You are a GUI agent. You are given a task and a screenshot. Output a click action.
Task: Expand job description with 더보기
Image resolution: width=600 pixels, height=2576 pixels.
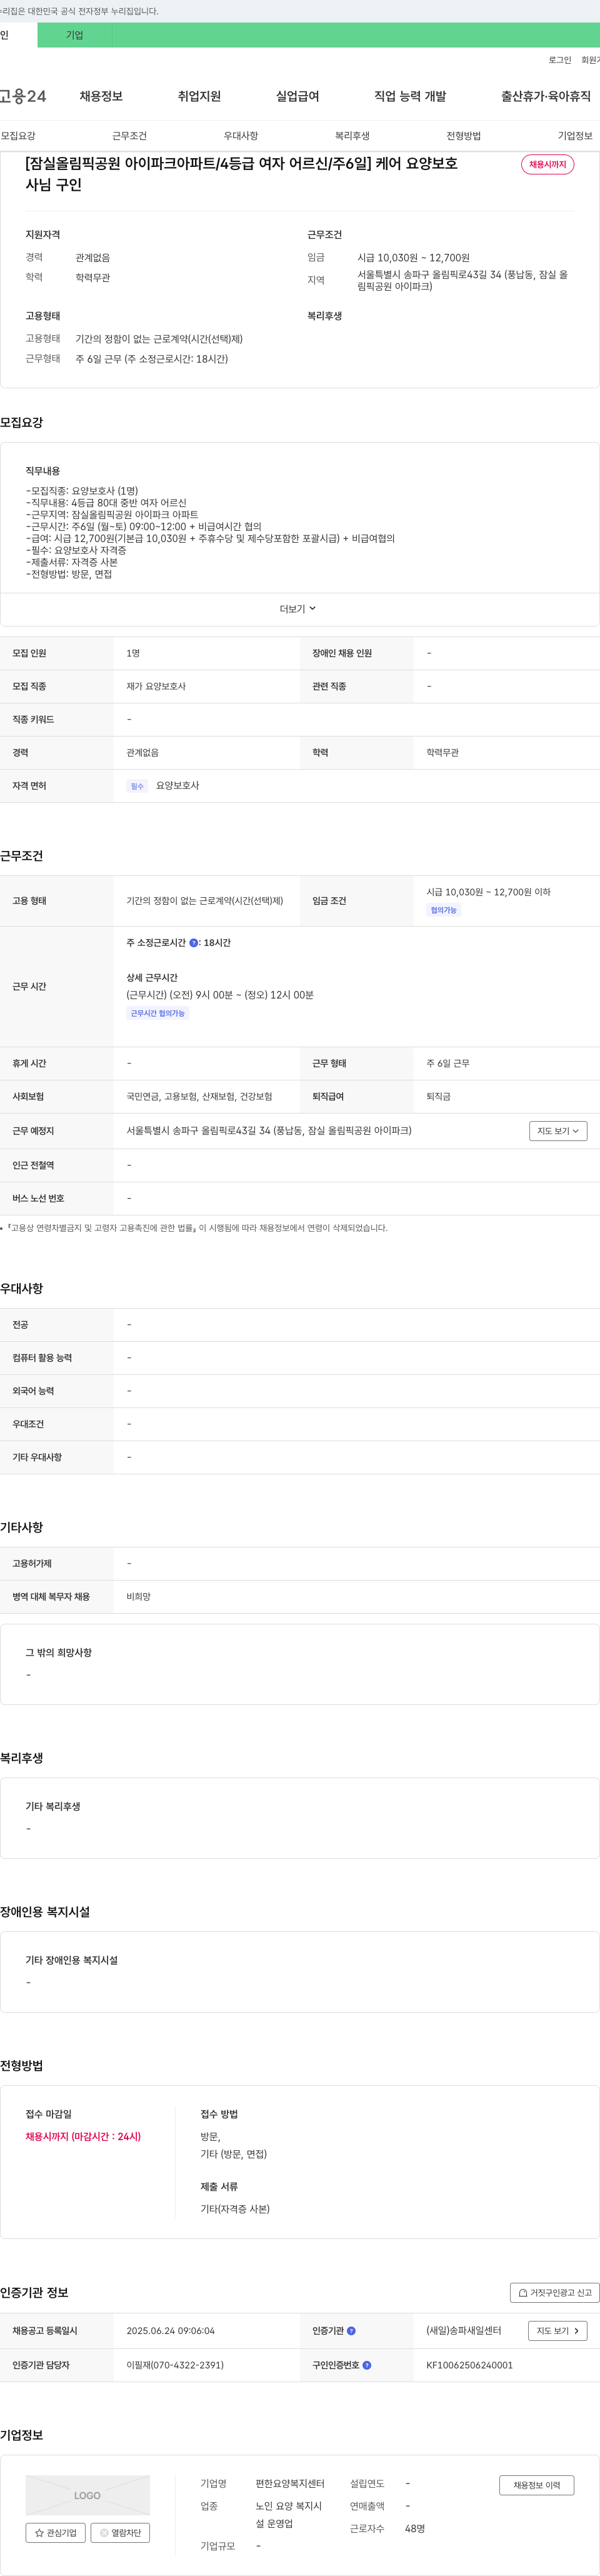click(x=298, y=608)
